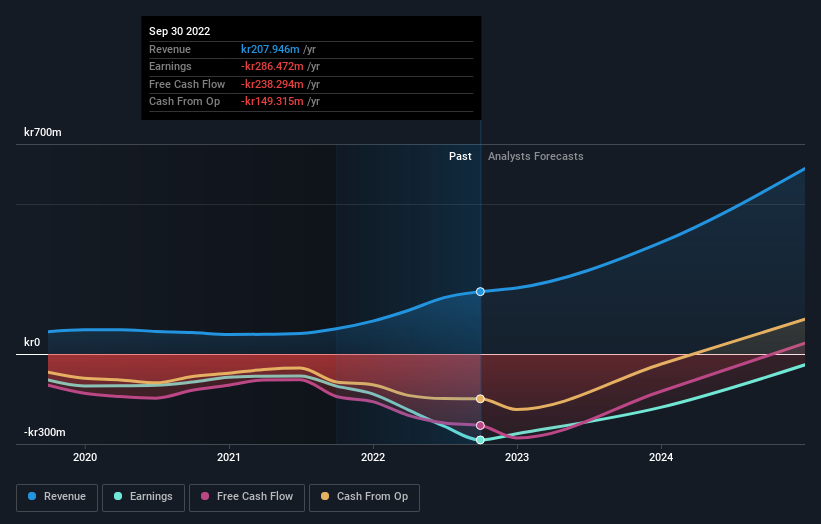Click the Past section label
The width and height of the screenshot is (821, 524).
[x=460, y=156]
